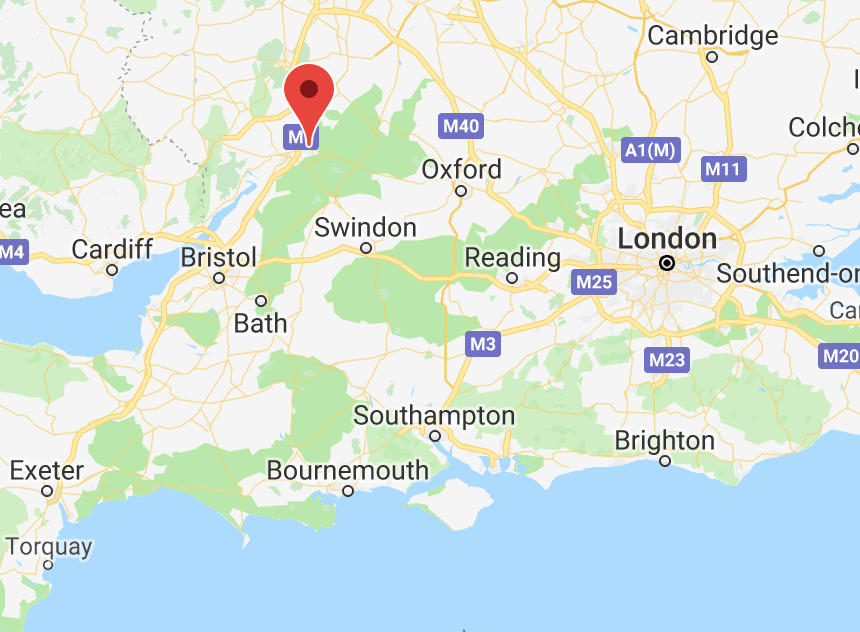Click the M20 motorway badge
This screenshot has height=632, width=860.
(x=839, y=356)
